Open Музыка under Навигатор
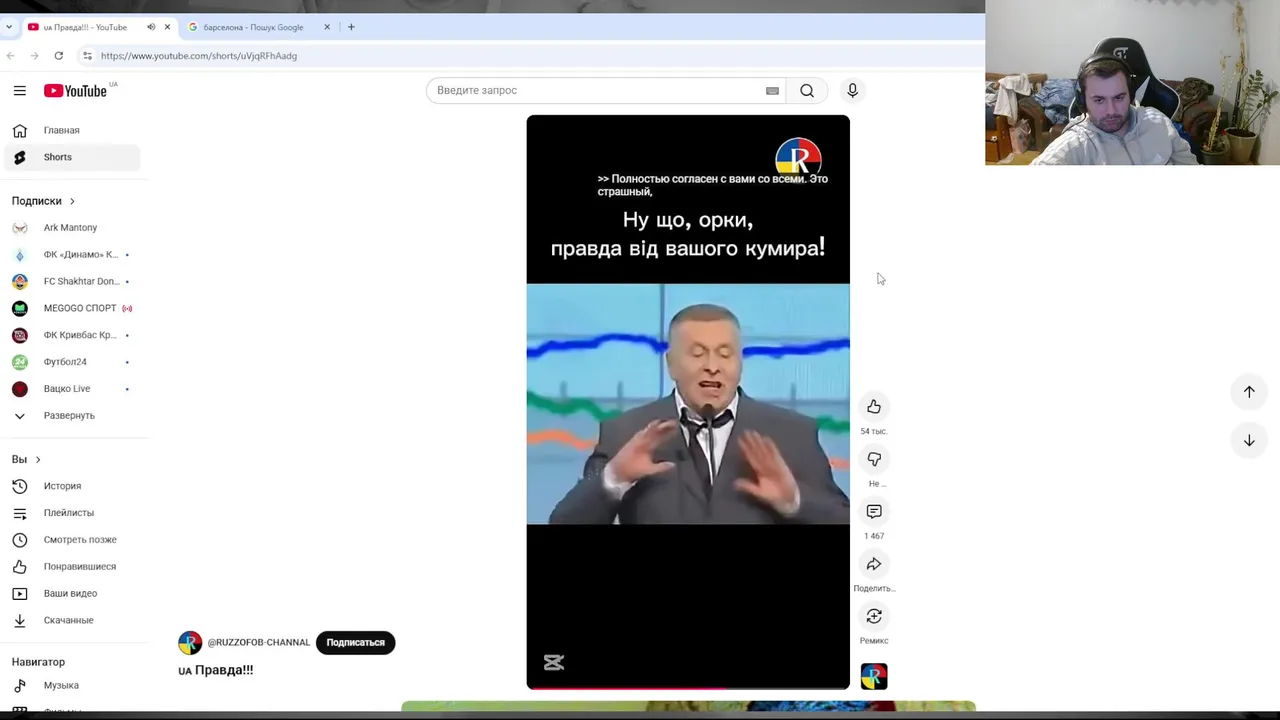The width and height of the screenshot is (1280, 720). pyautogui.click(x=72, y=685)
